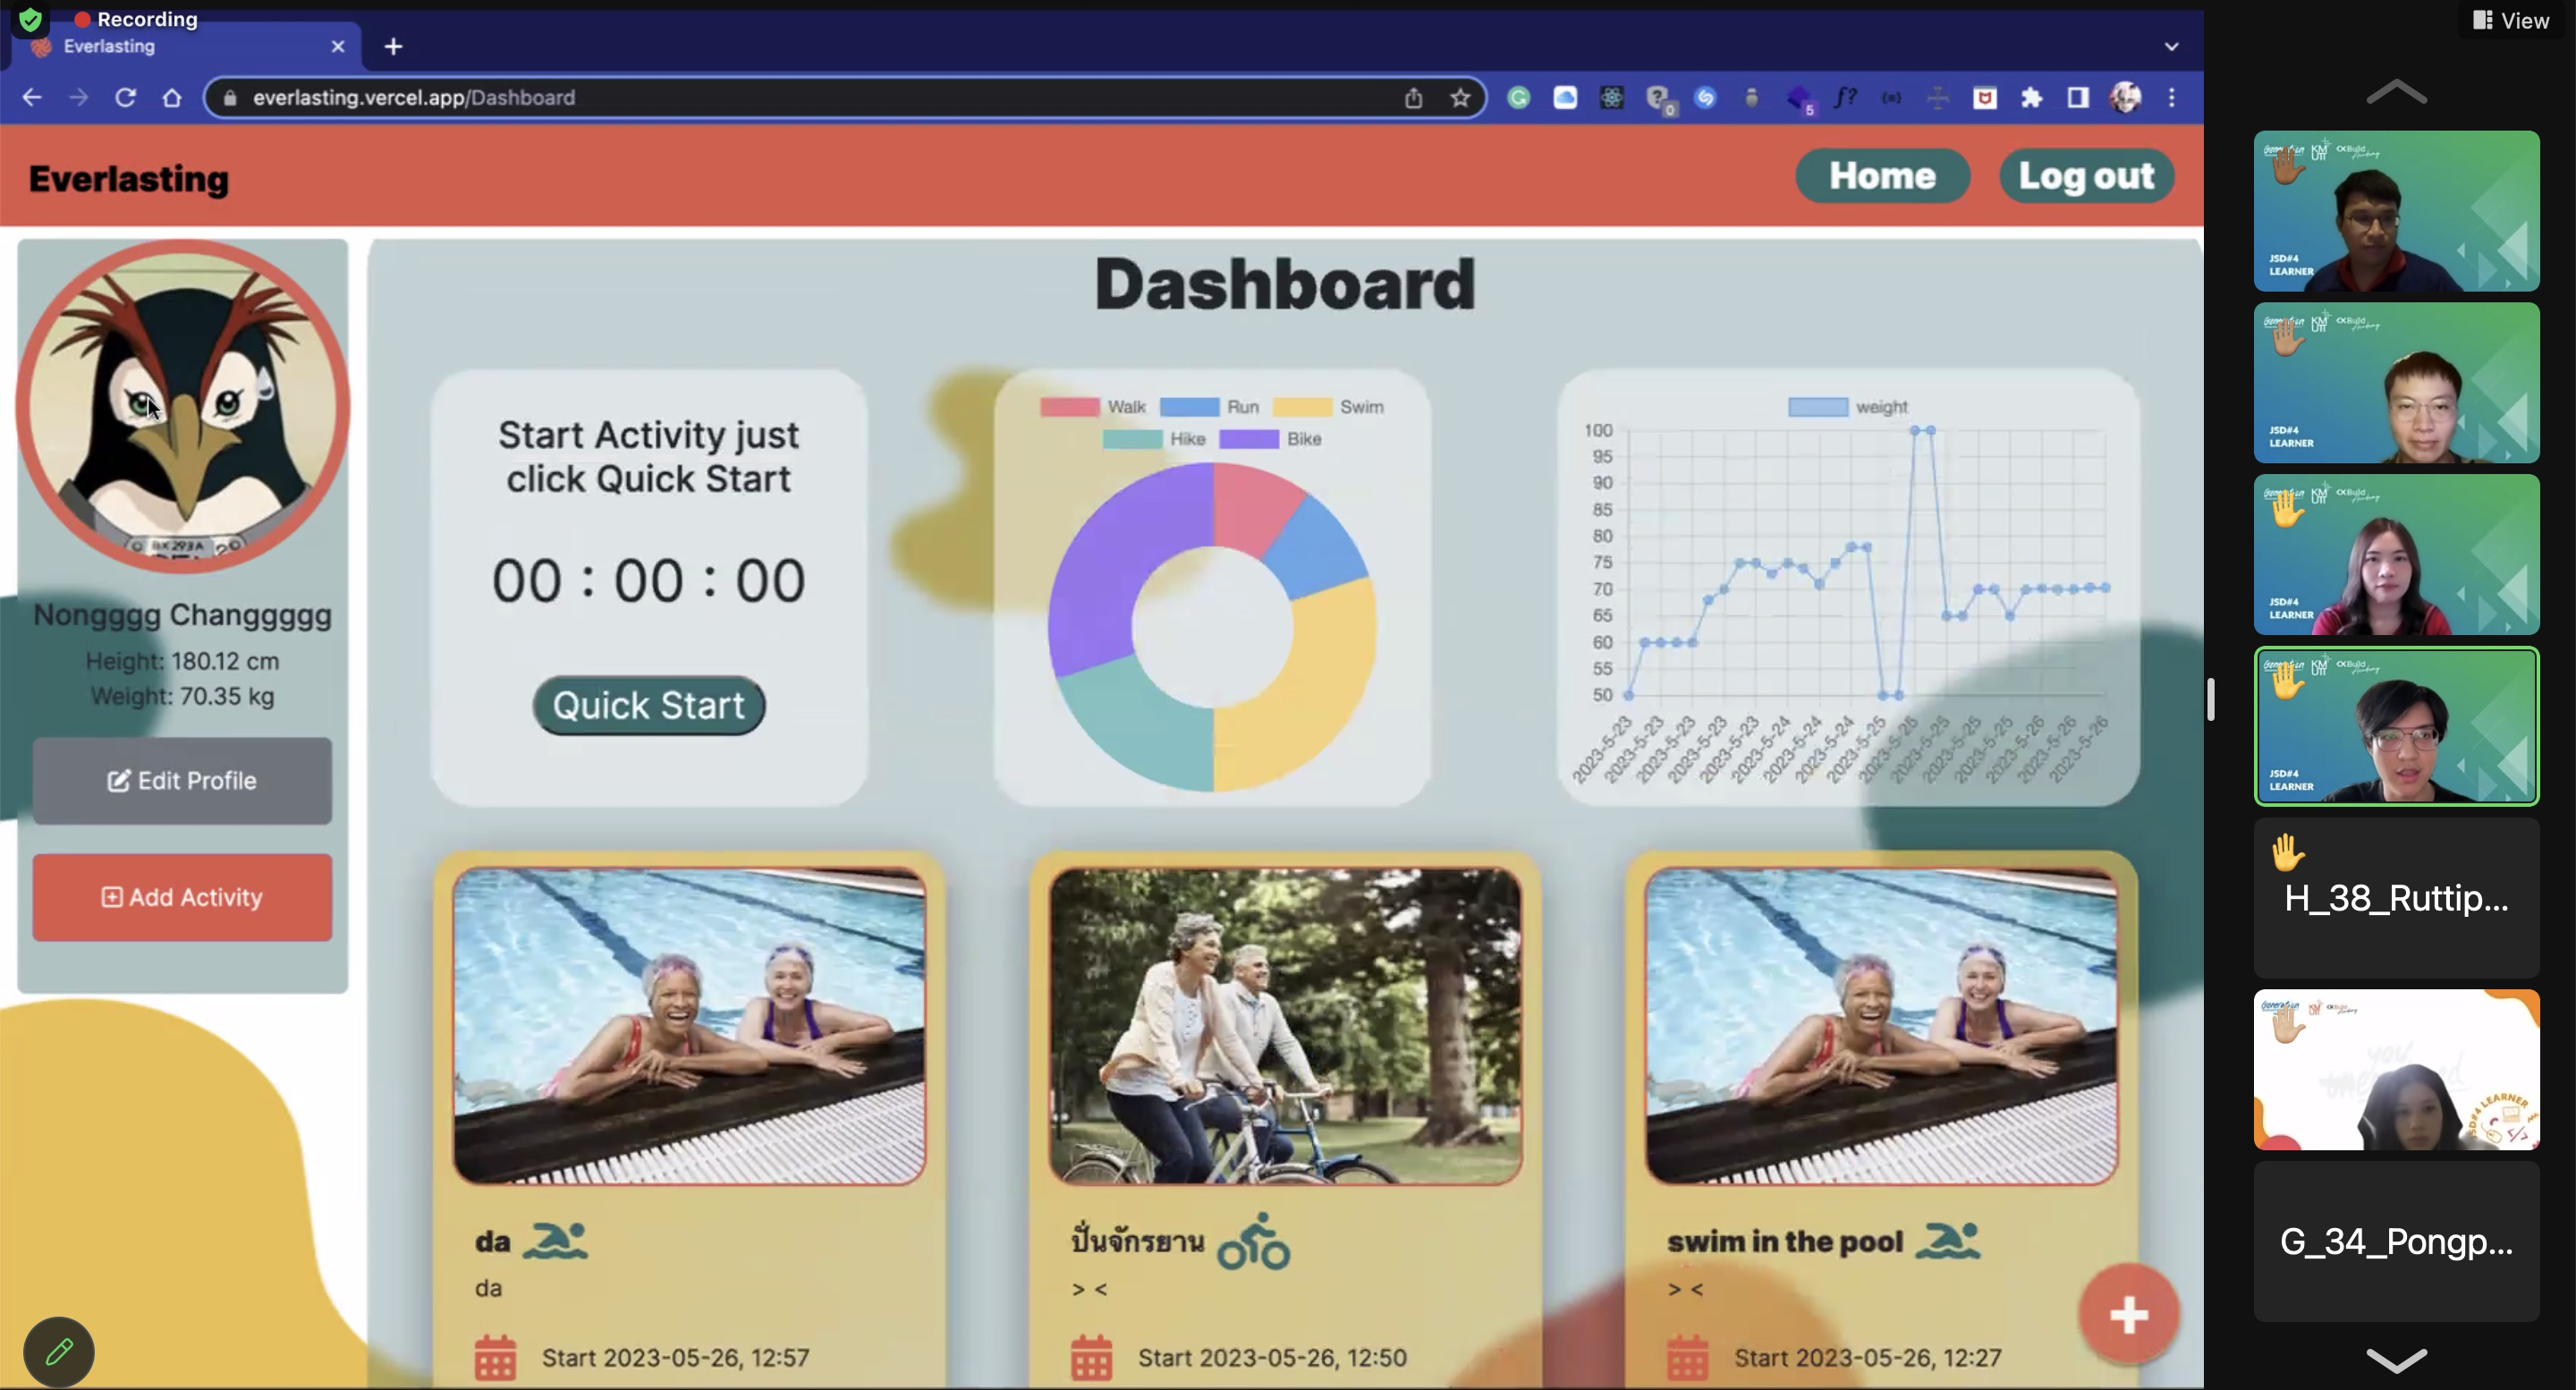Toggle the Bike legend entry
Screen dimensions: 2576x1390
coord(1271,439)
